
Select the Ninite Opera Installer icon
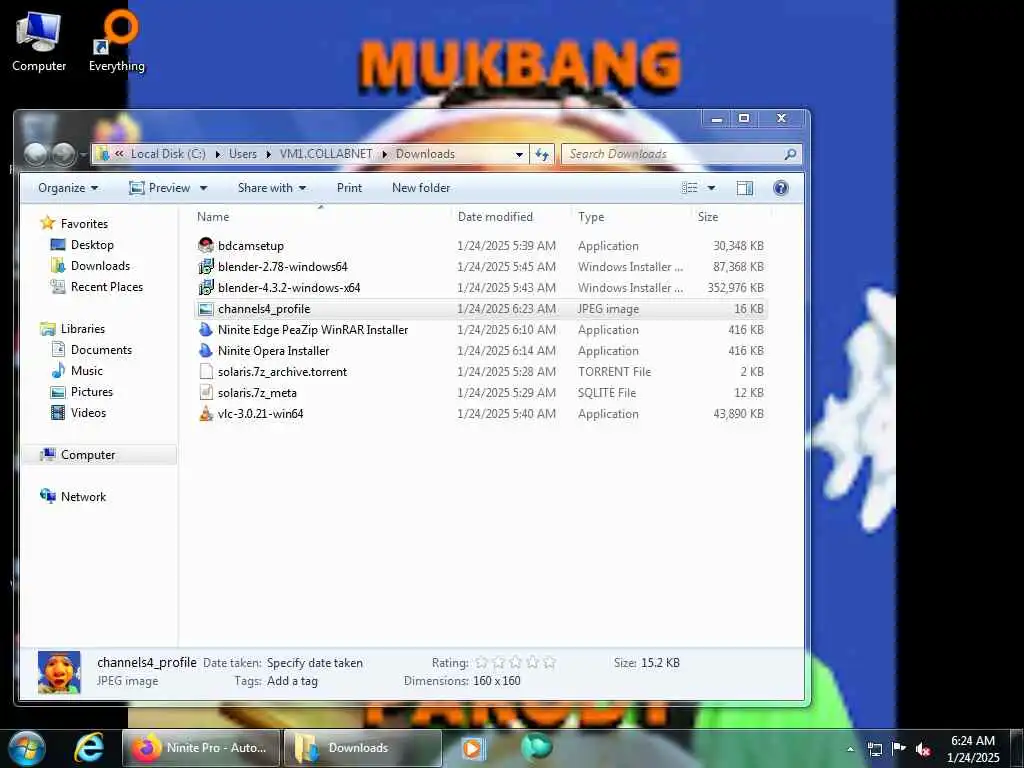point(206,351)
